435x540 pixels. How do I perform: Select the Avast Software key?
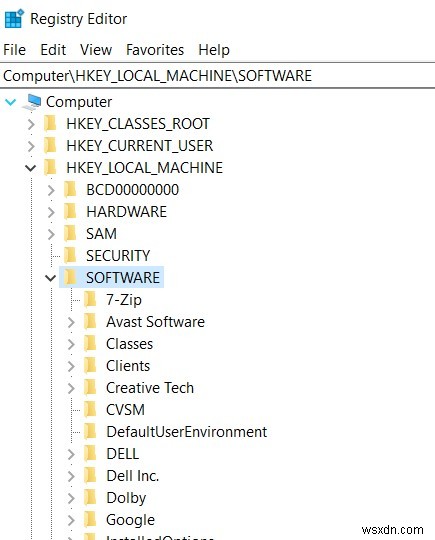pyautogui.click(x=155, y=322)
